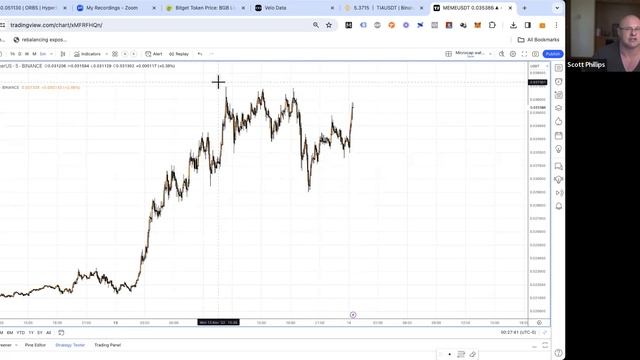This screenshot has height=360, width=640.
Task: Take a chart snapshot camera icon
Action: [535, 54]
